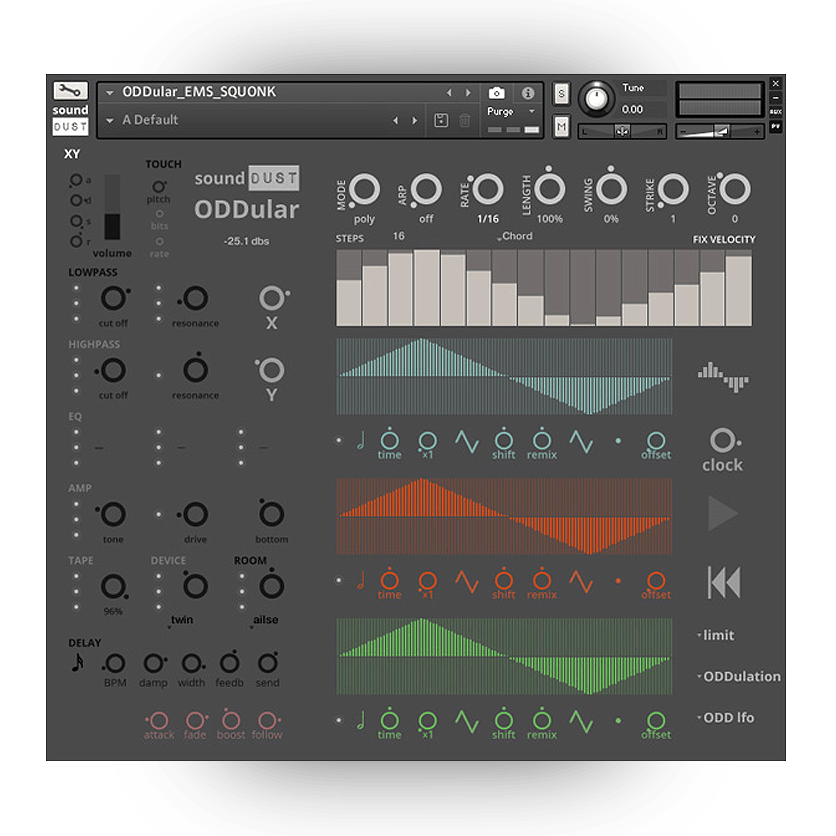Click the MODE knob set to poly
This screenshot has width=836, height=836.
(364, 189)
